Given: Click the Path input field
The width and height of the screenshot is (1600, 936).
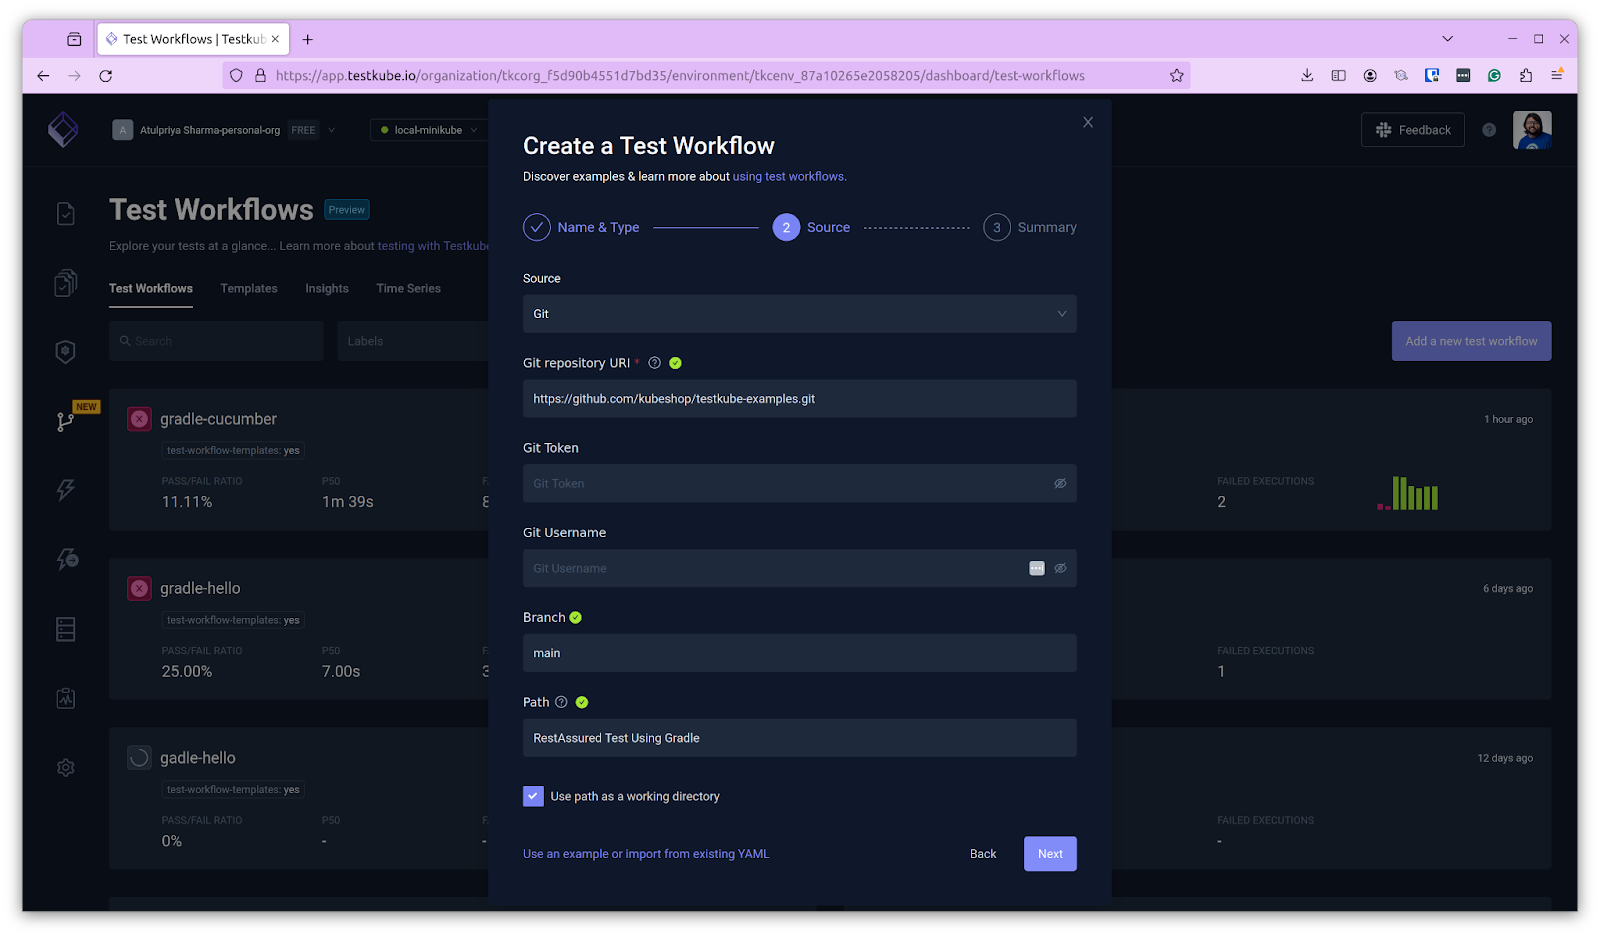Looking at the screenshot, I should [799, 738].
